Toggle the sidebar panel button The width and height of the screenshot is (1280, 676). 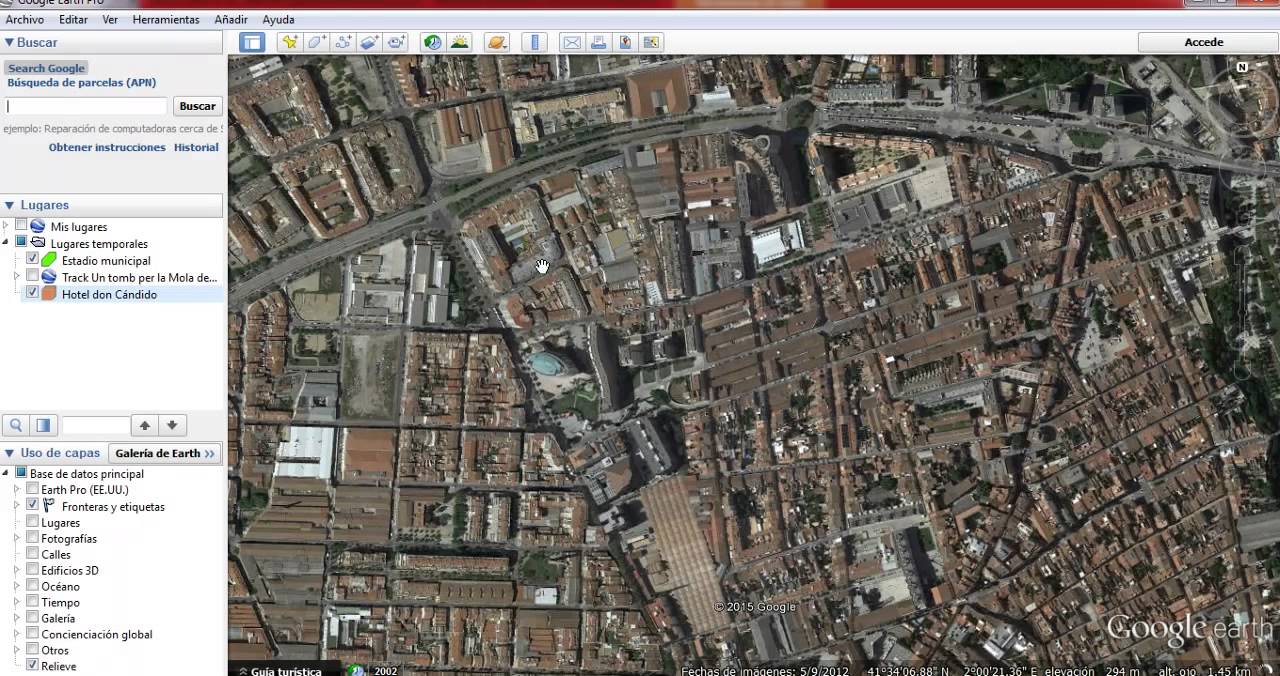(251, 42)
